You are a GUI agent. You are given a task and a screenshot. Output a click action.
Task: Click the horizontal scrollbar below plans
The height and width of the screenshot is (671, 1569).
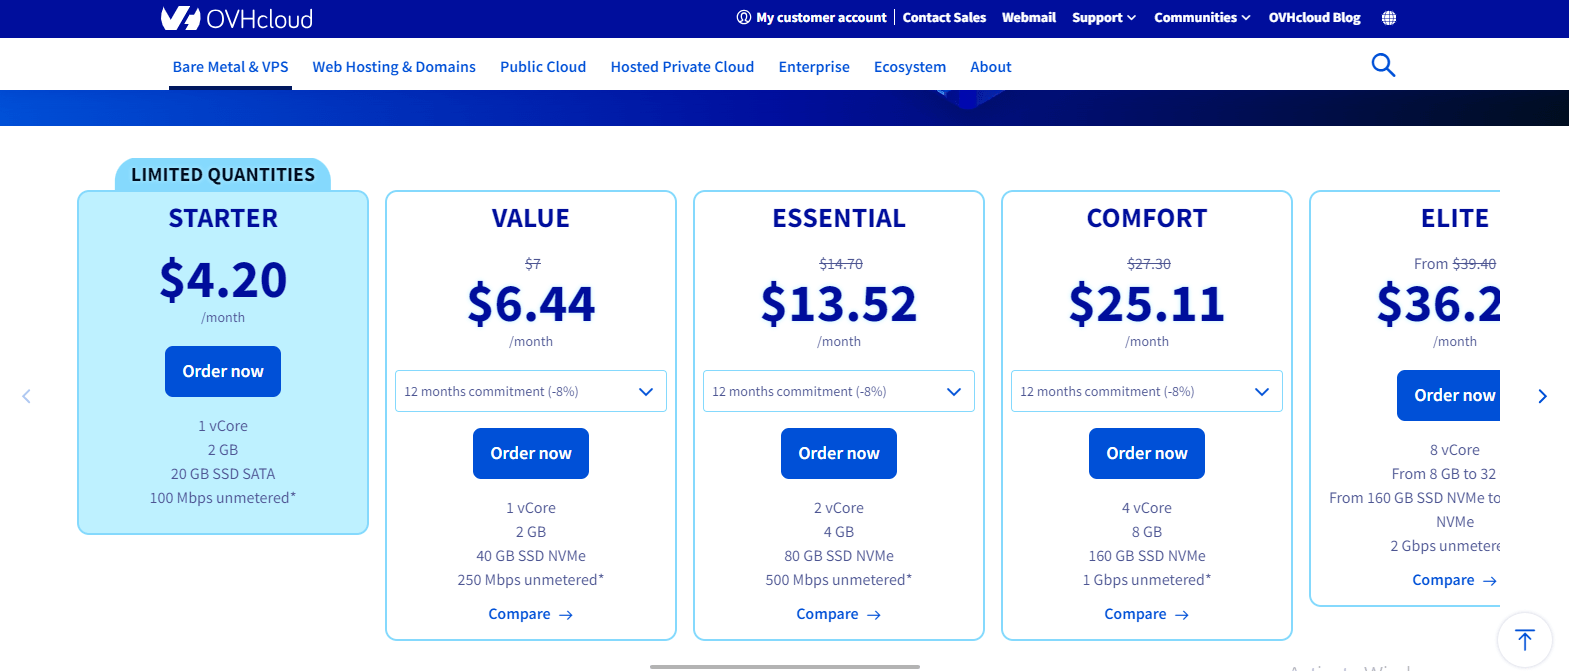pos(785,666)
